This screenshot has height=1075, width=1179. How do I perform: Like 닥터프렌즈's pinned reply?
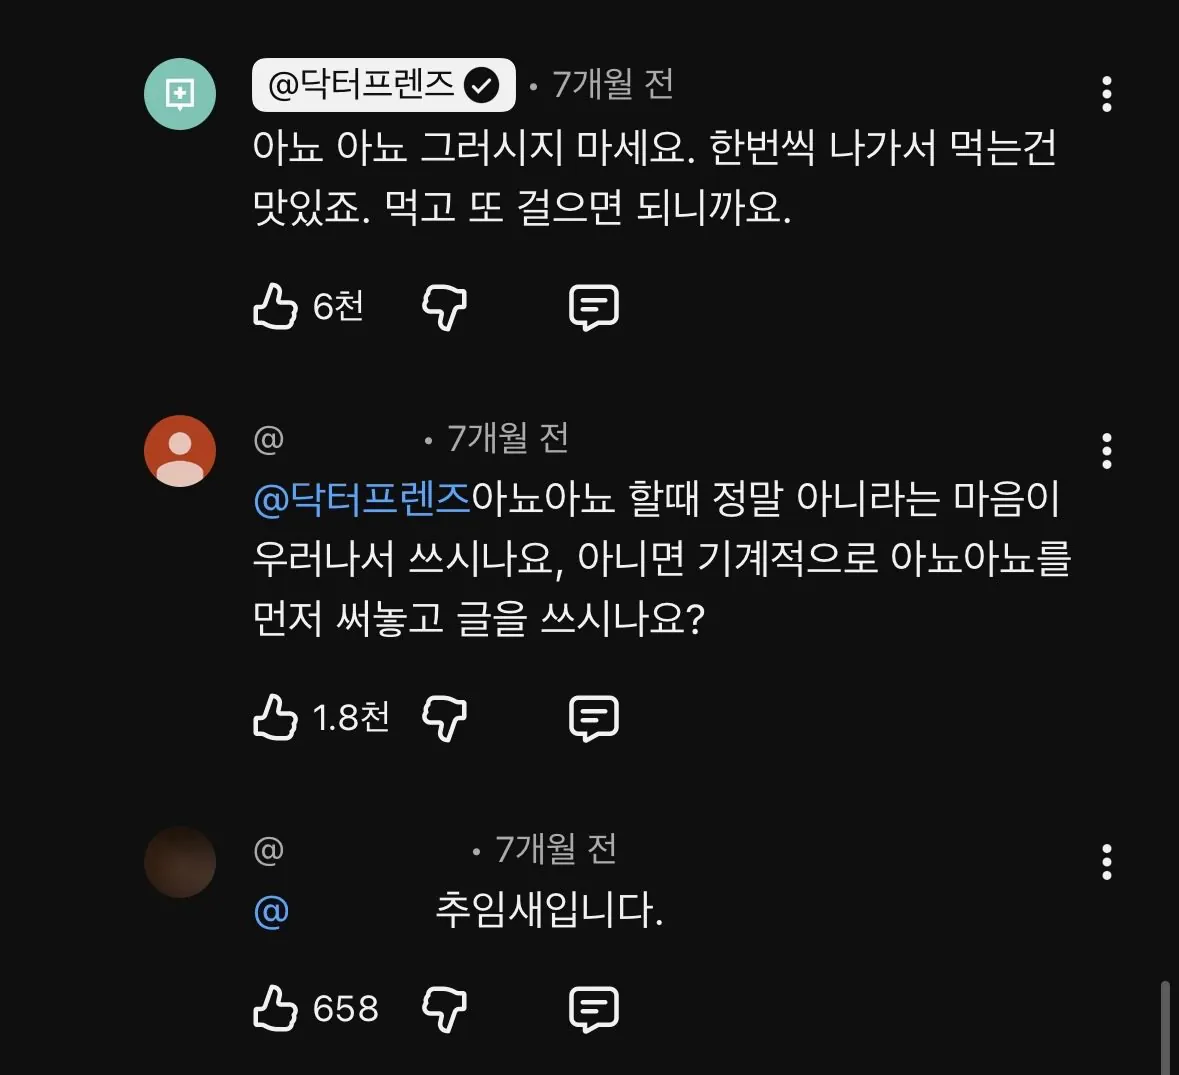coord(275,307)
